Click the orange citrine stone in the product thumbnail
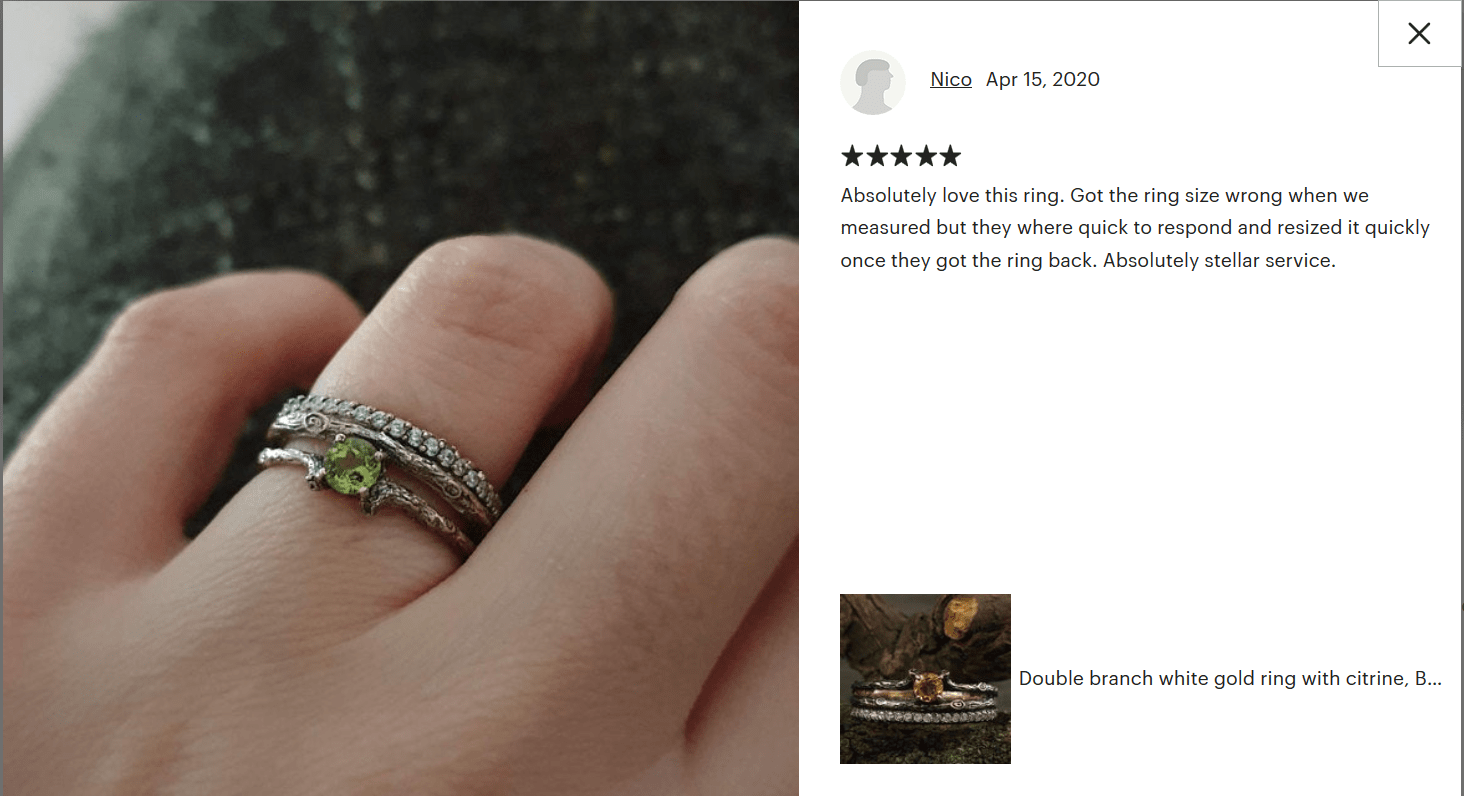1464x796 pixels. [928, 687]
